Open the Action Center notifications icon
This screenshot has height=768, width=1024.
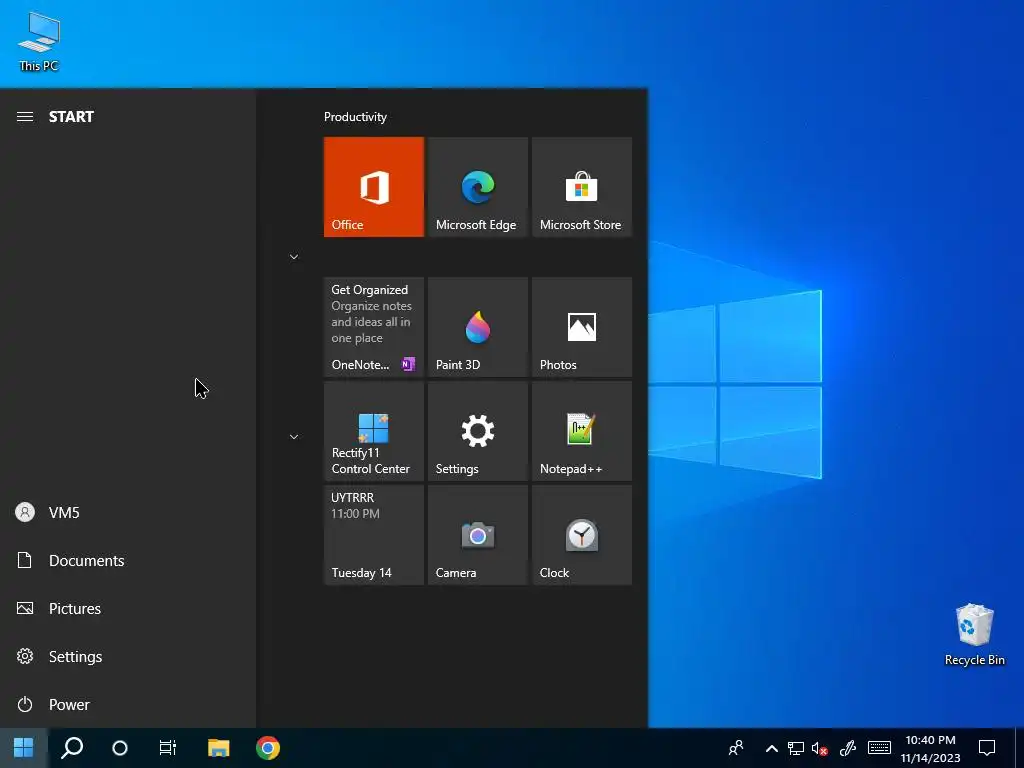987,748
